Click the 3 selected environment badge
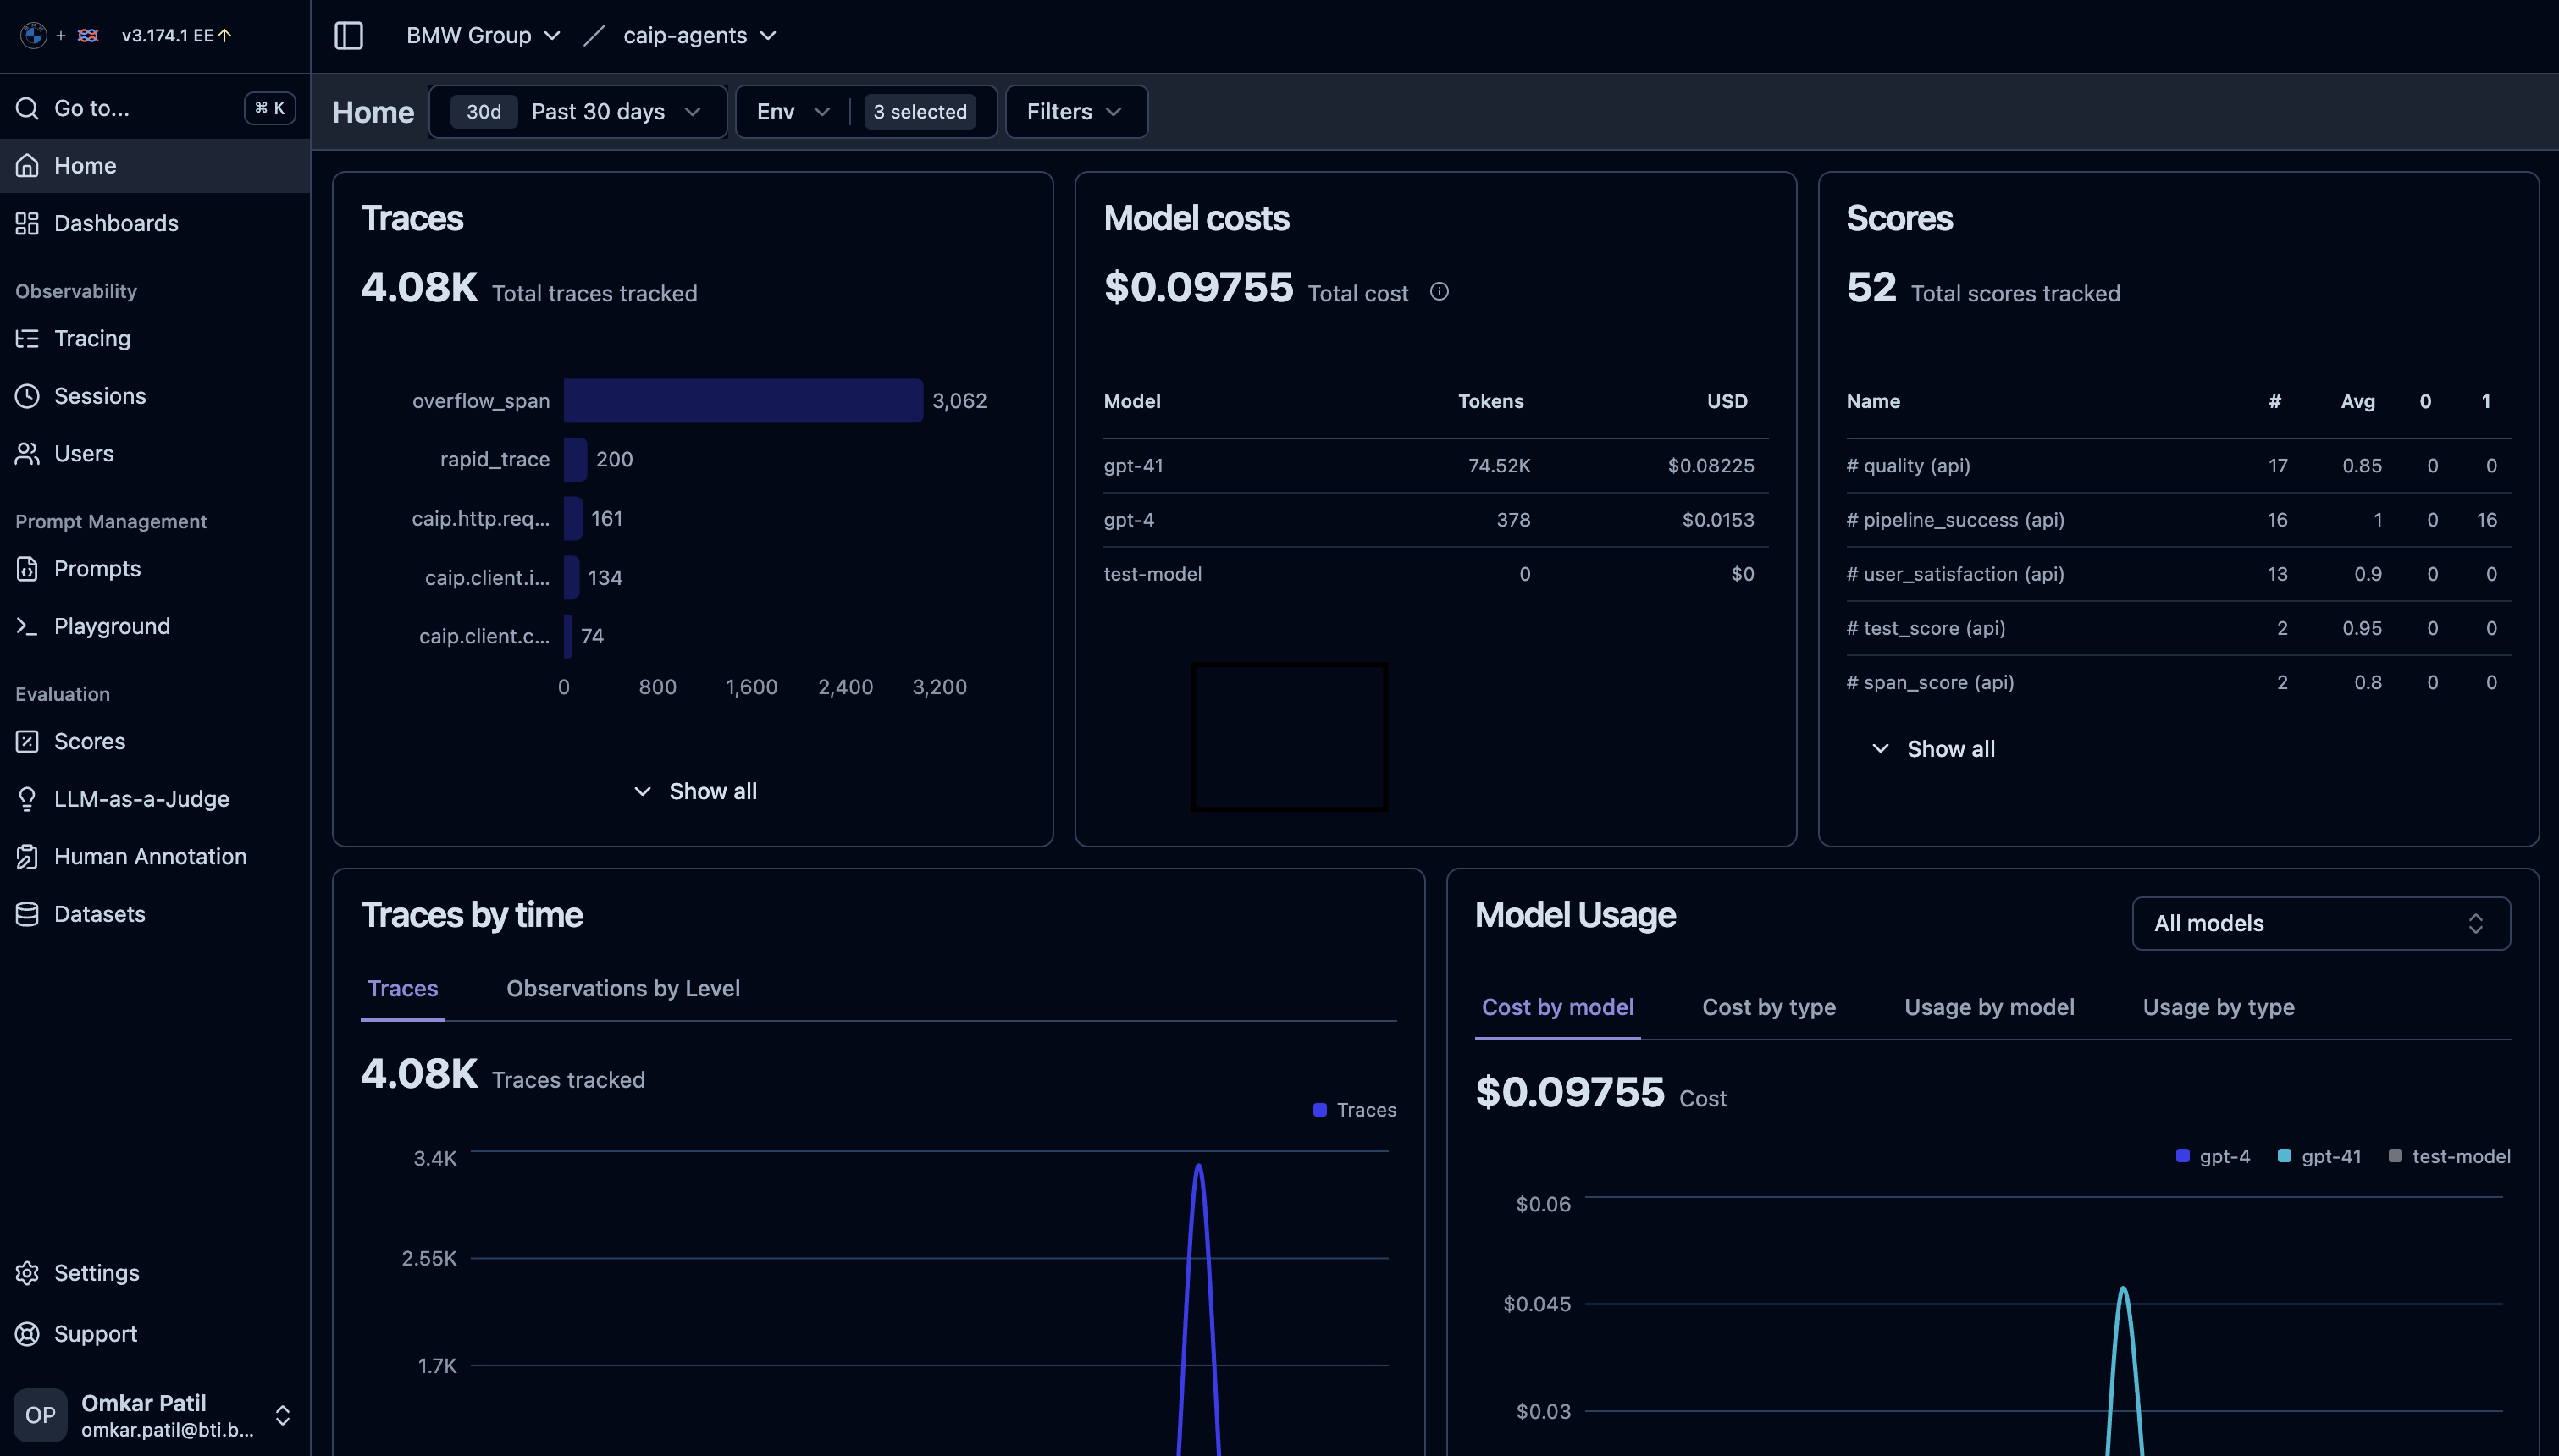The width and height of the screenshot is (2559, 1456). [920, 112]
